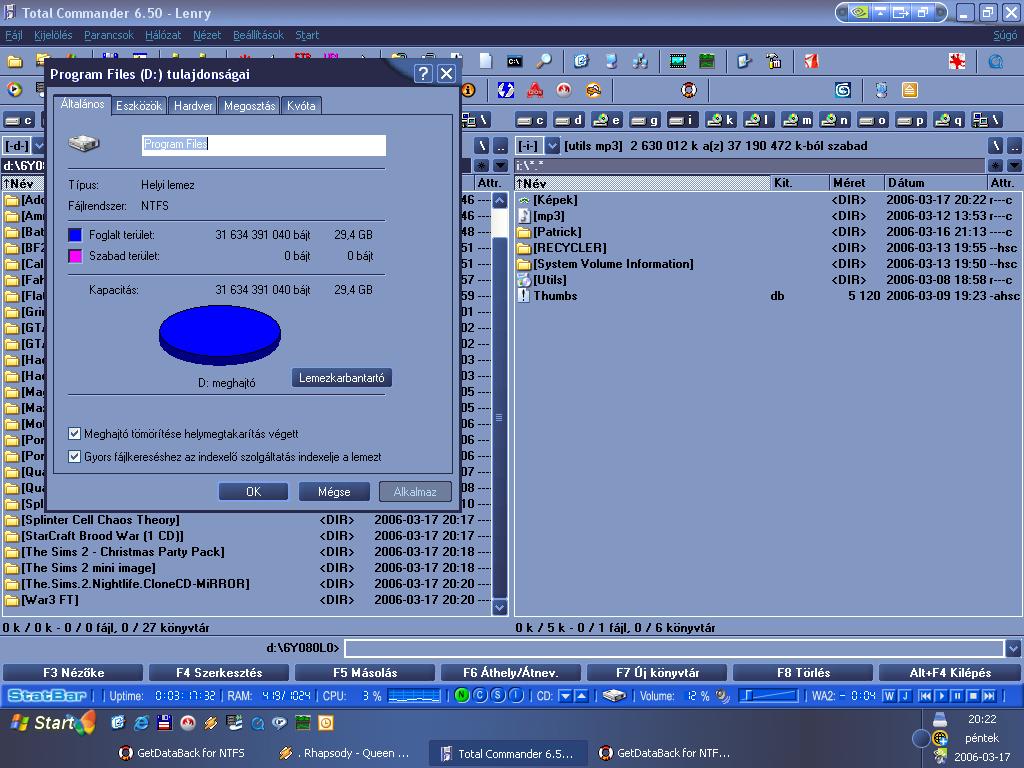Switch to Megosztás tab
1024x768 pixels.
(x=249, y=106)
